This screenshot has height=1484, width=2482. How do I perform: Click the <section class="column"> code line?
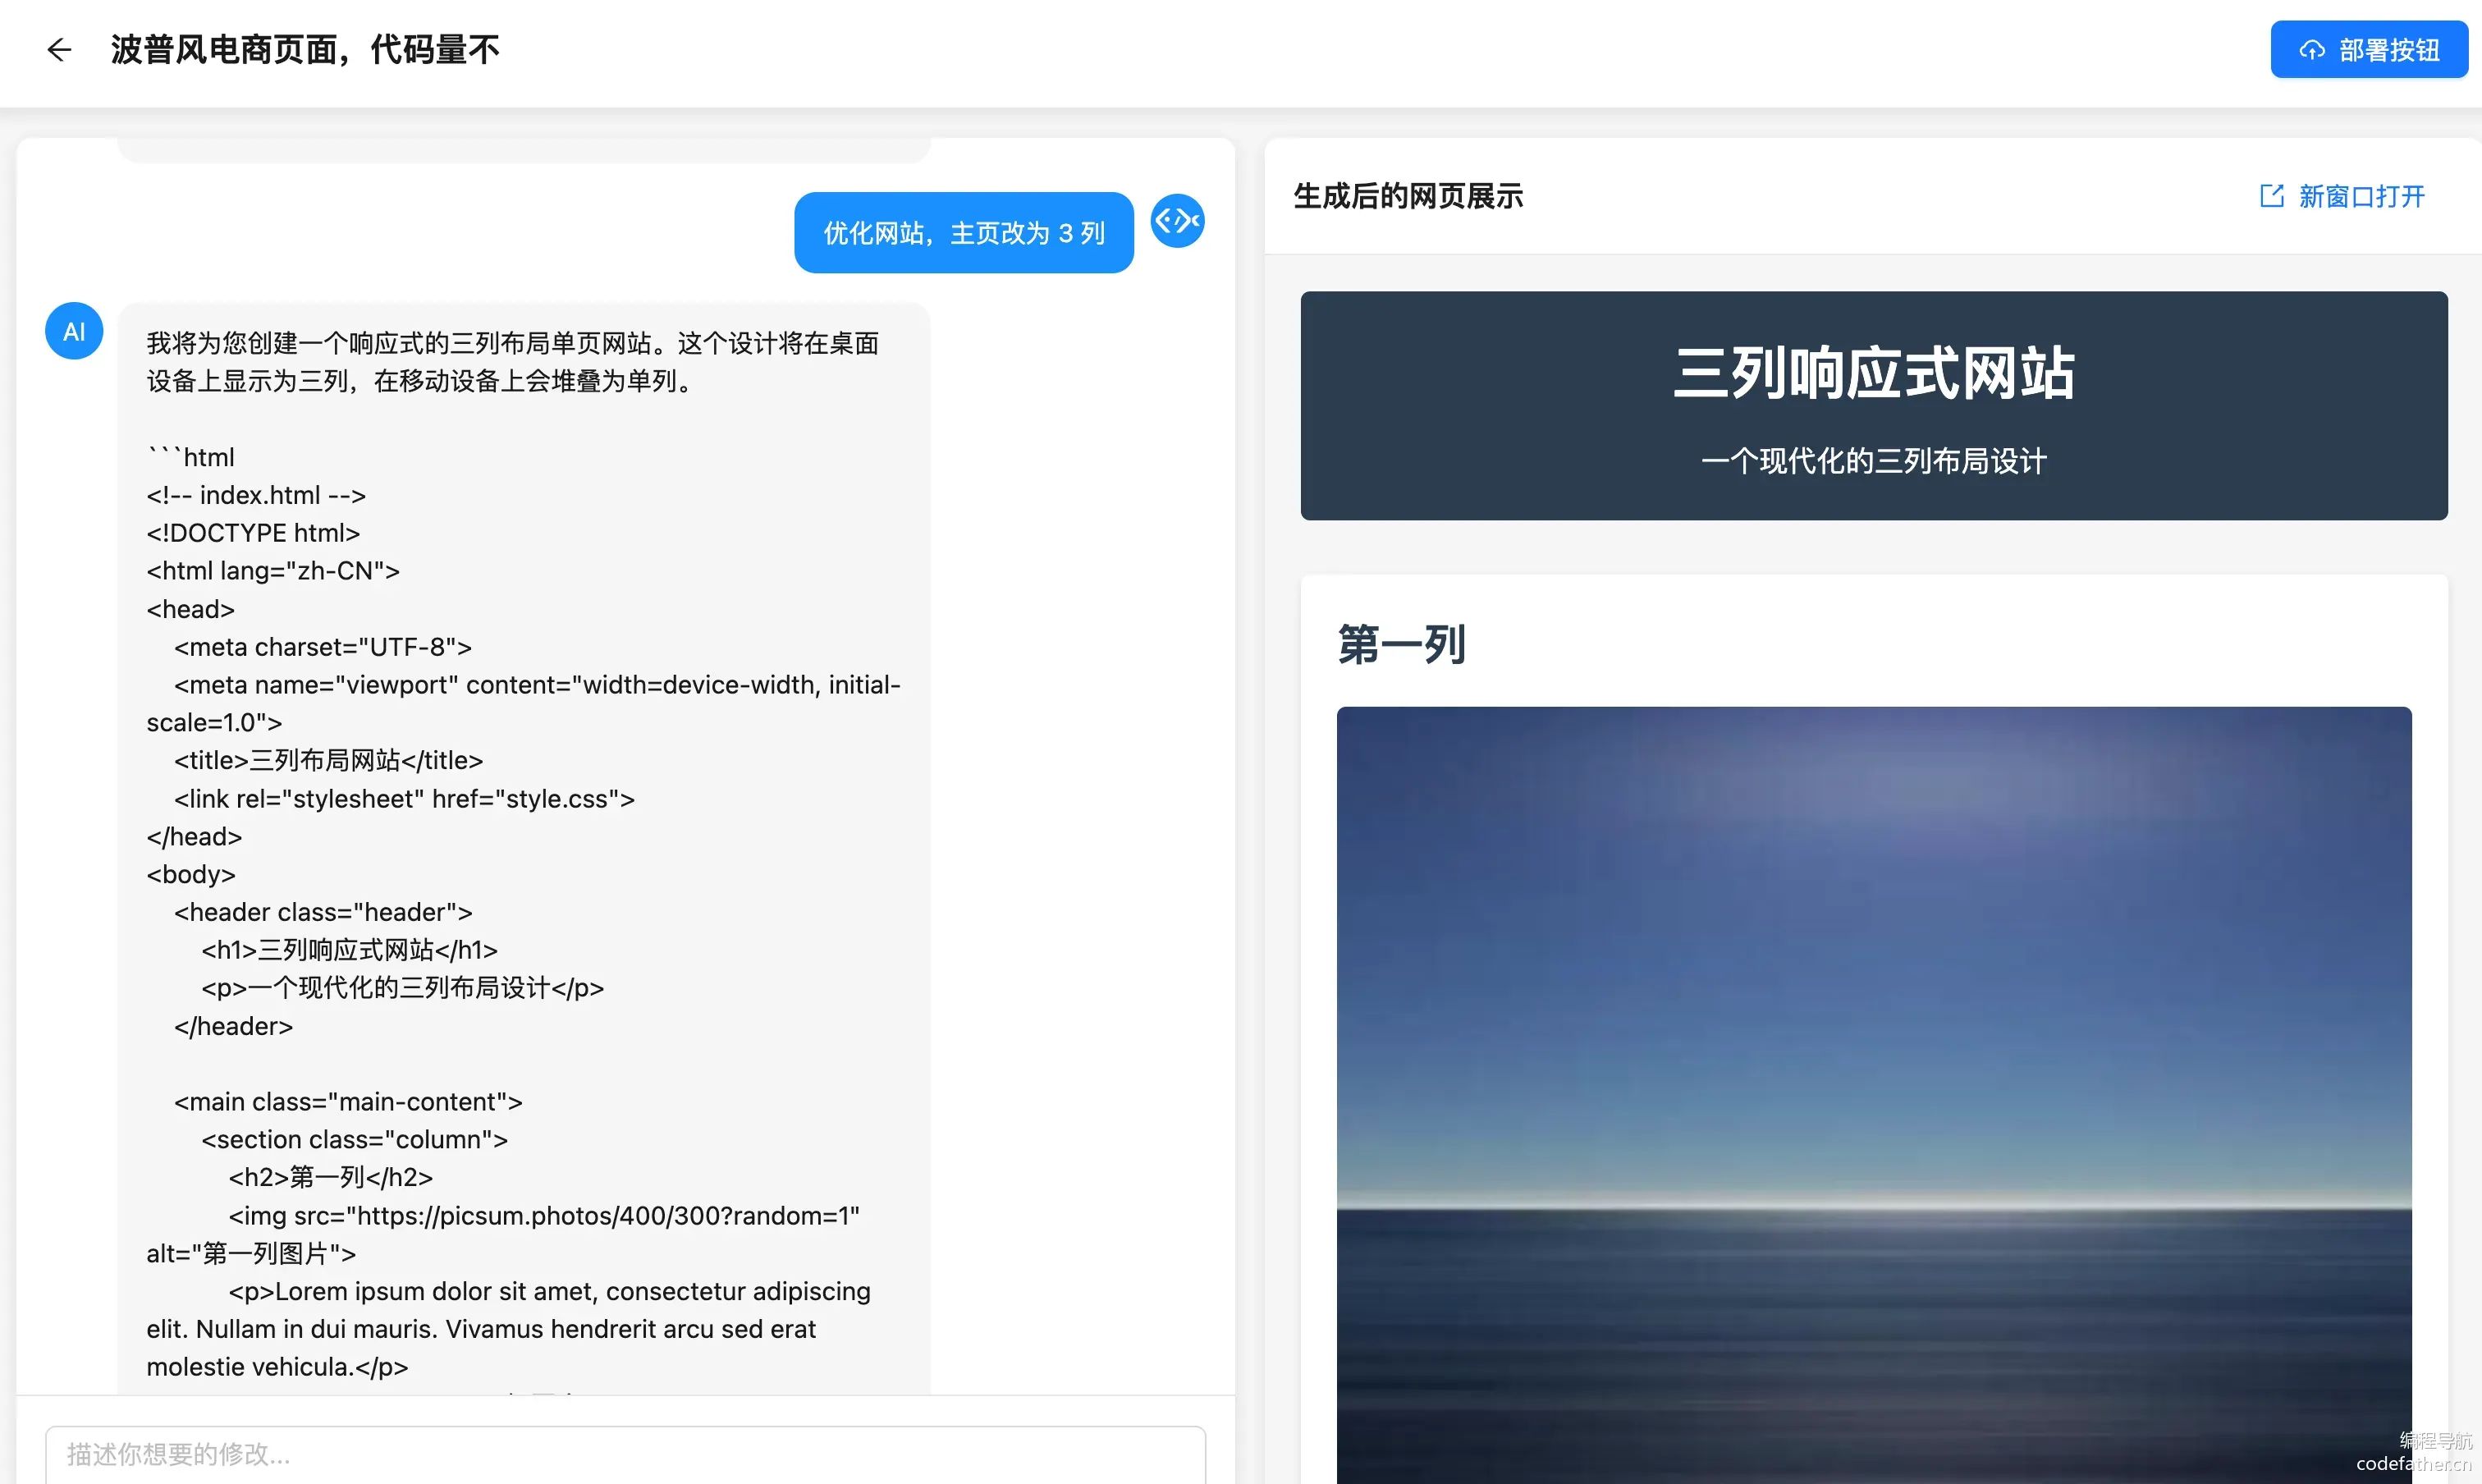pyautogui.click(x=354, y=1140)
